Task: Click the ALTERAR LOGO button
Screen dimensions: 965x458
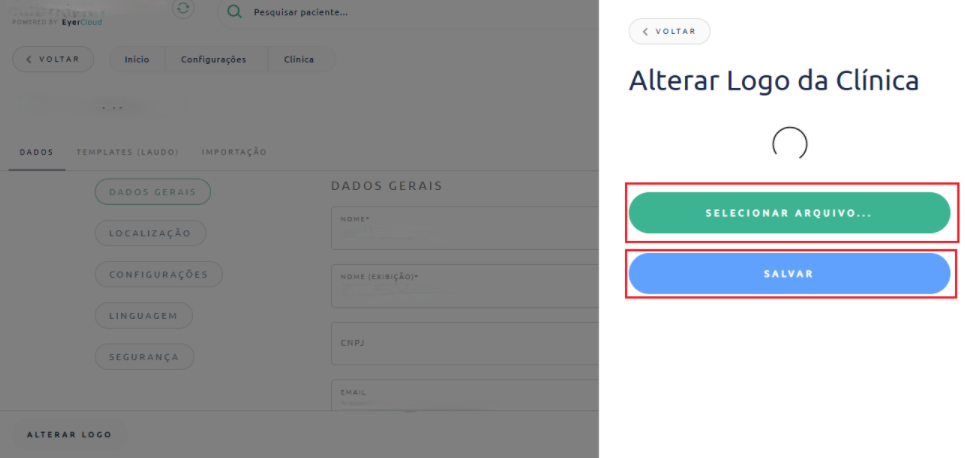Action: [x=69, y=434]
